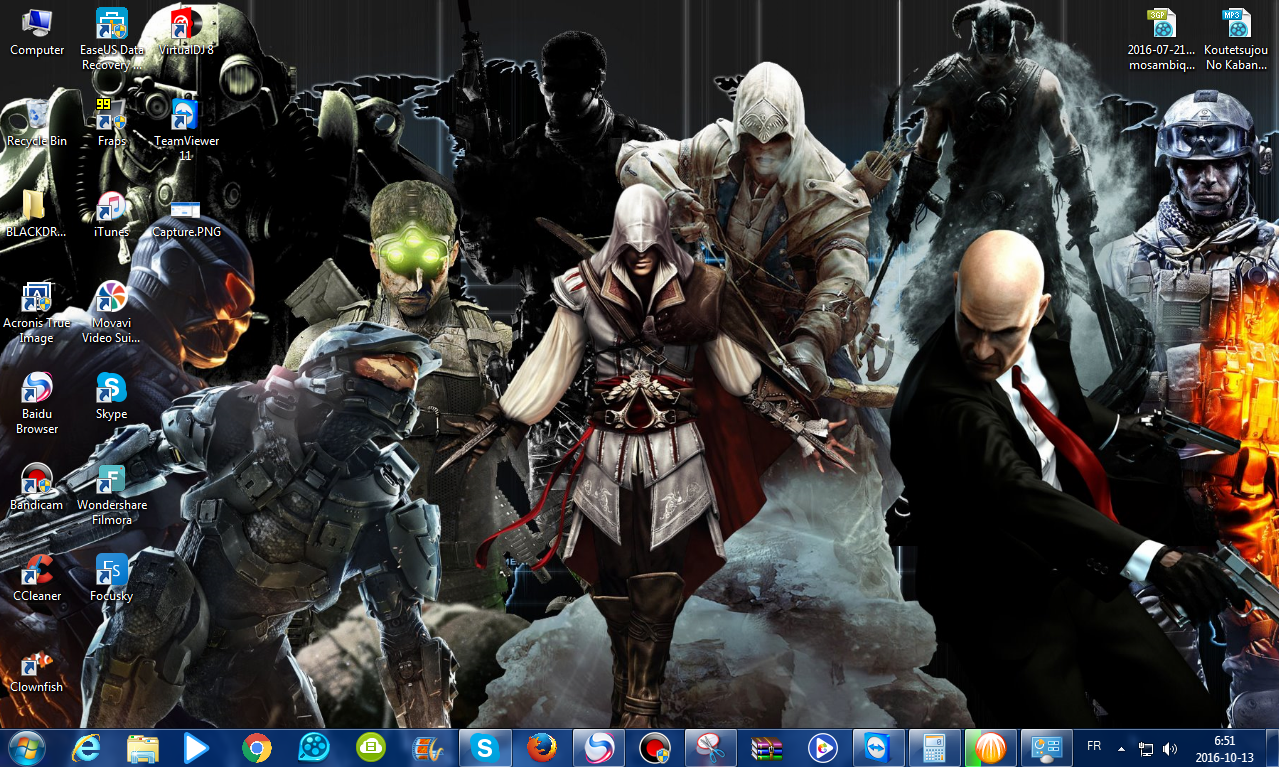
Task: Click the orange globe taskbar icon
Action: pyautogui.click(x=991, y=747)
